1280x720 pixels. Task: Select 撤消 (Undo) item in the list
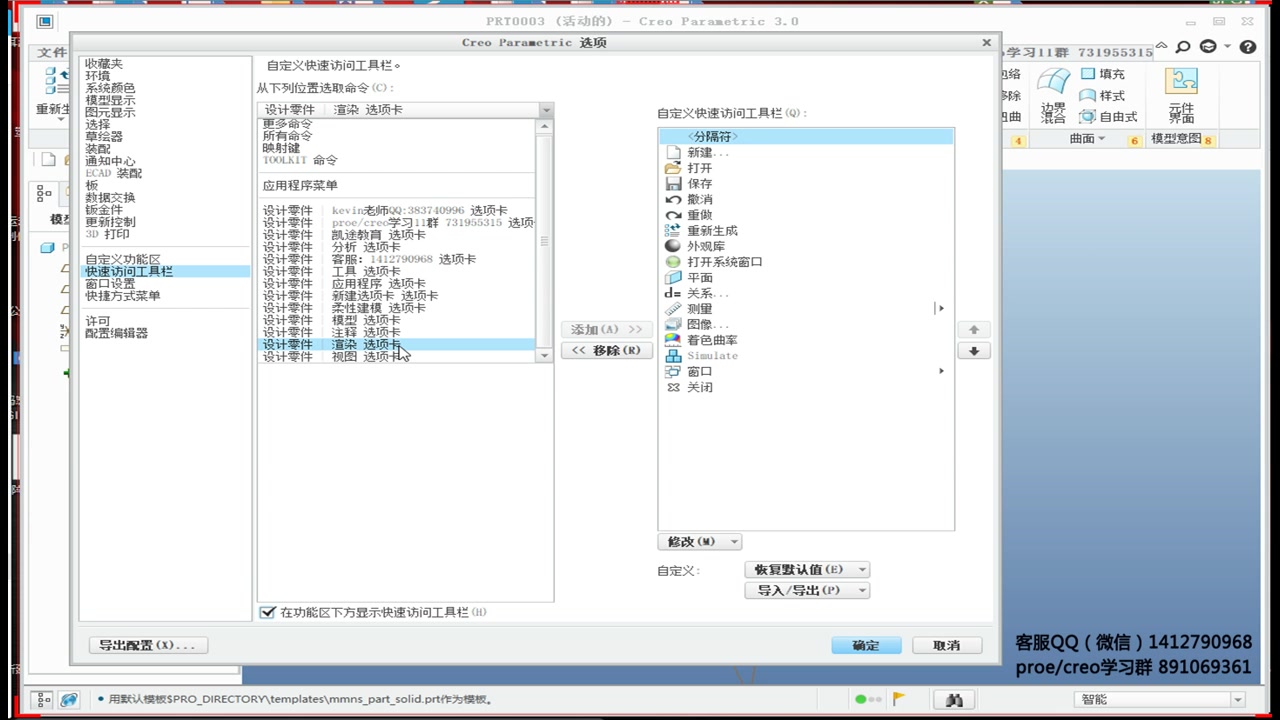click(806, 200)
